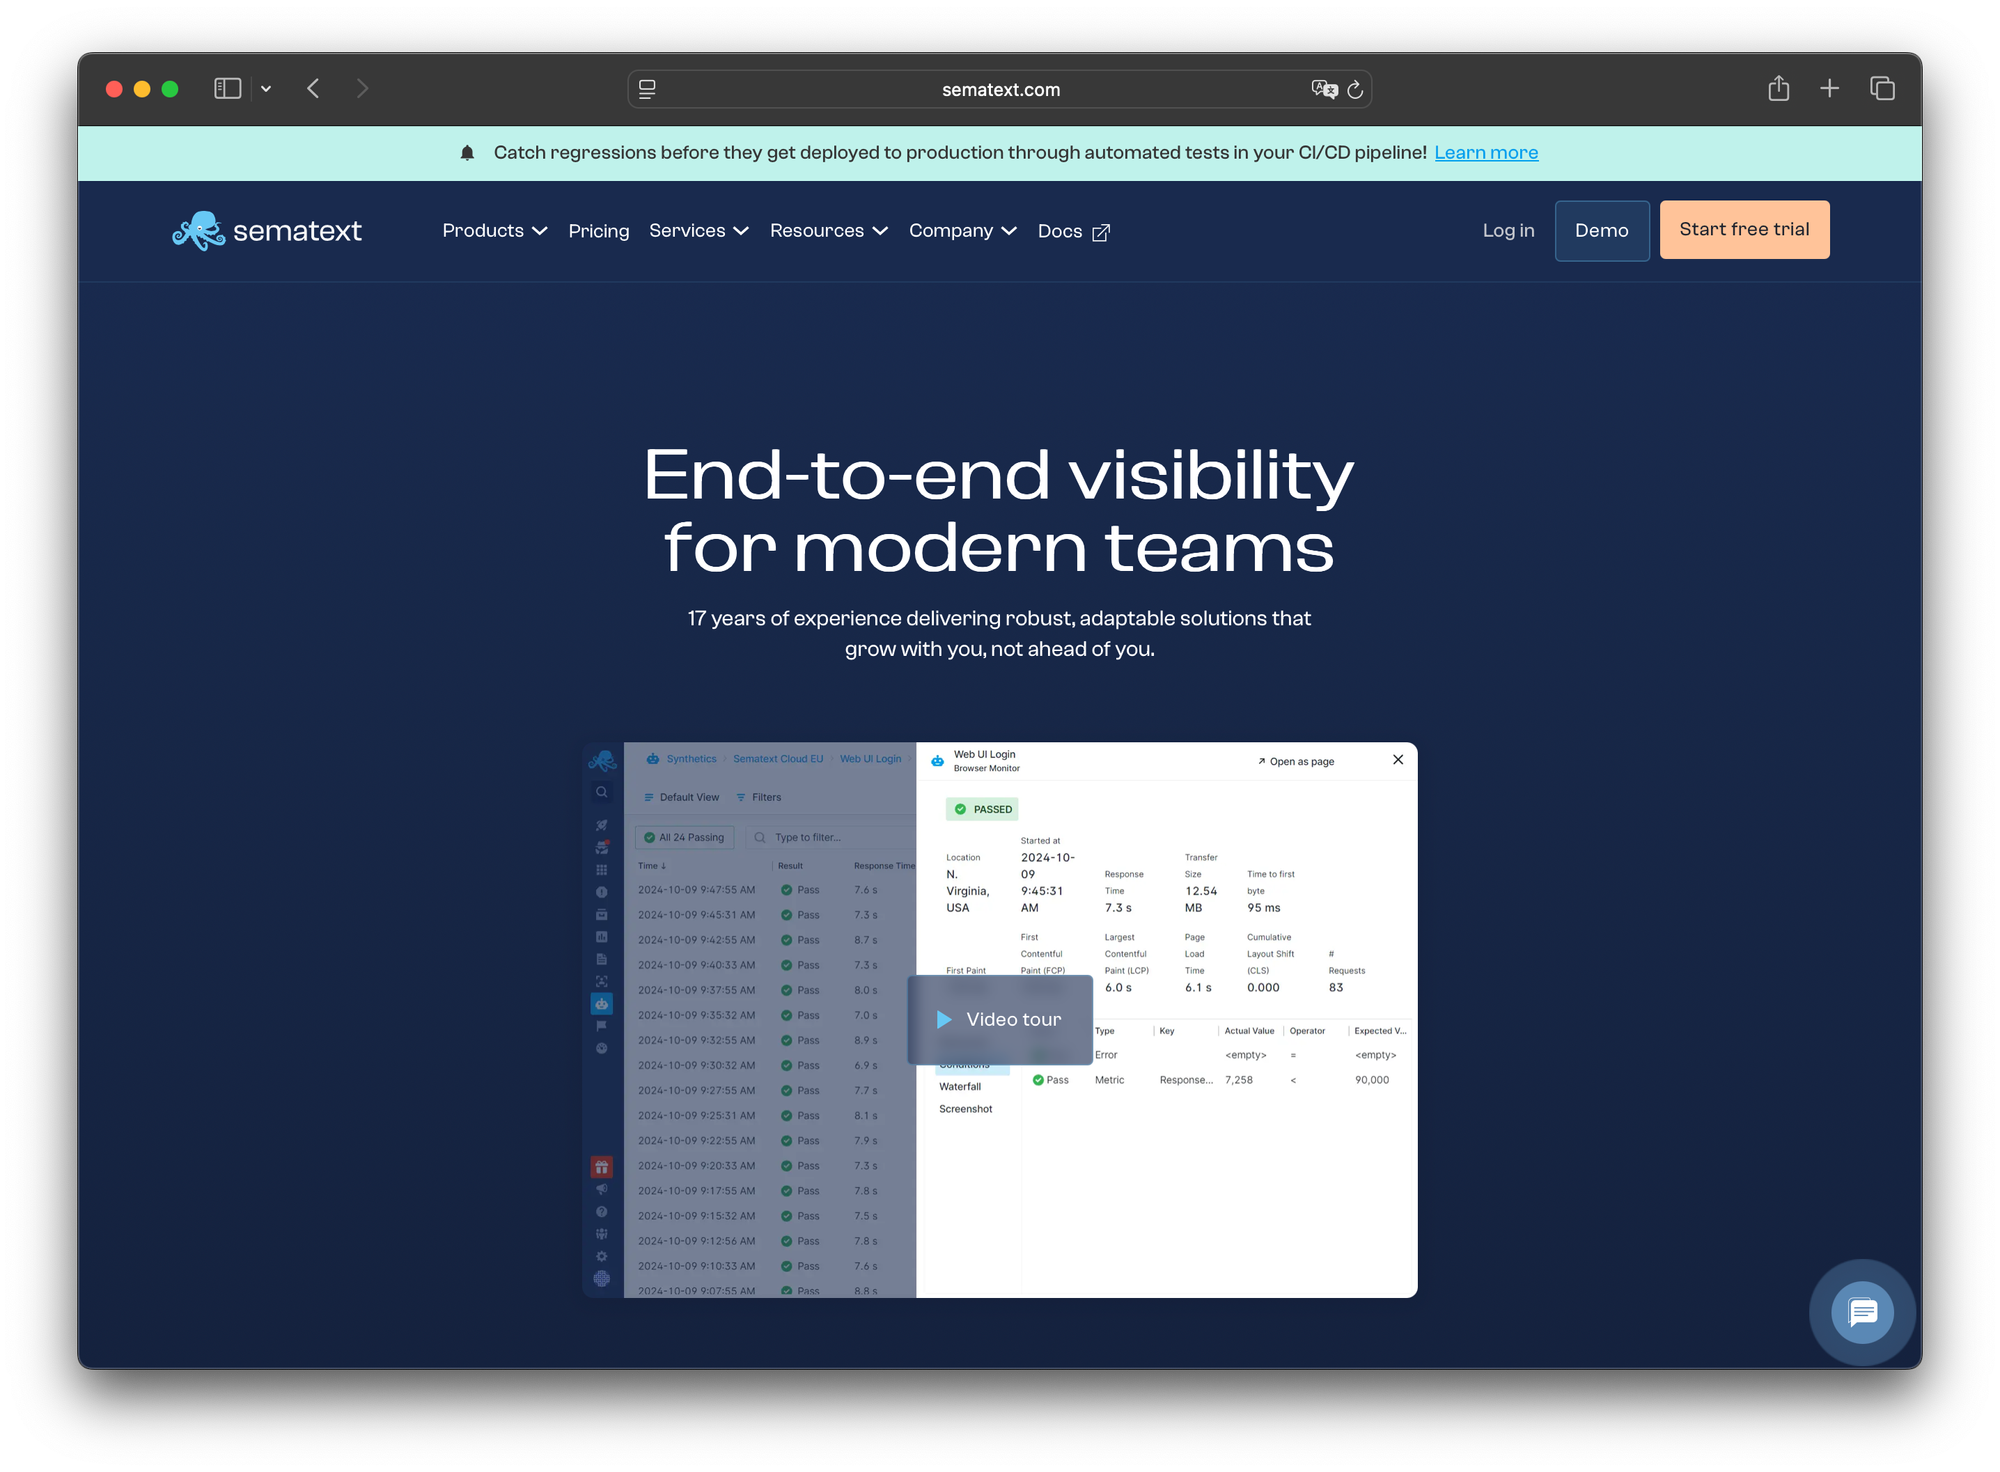2000x1472 pixels.
Task: Open the reader view icon in address bar
Action: tap(647, 89)
